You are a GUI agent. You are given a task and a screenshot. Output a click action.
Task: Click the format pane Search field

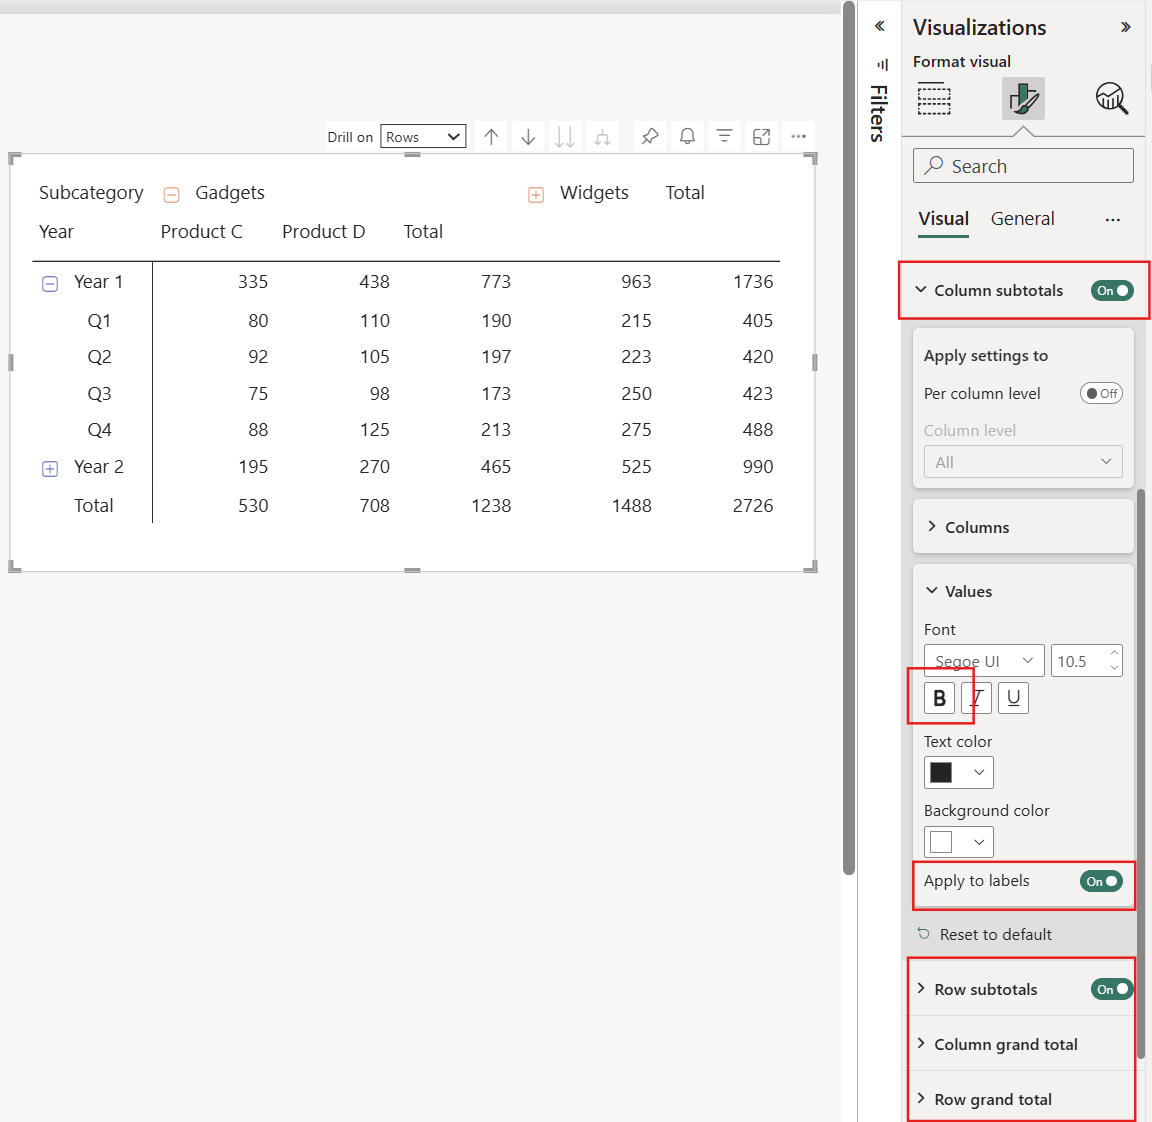coord(1023,166)
